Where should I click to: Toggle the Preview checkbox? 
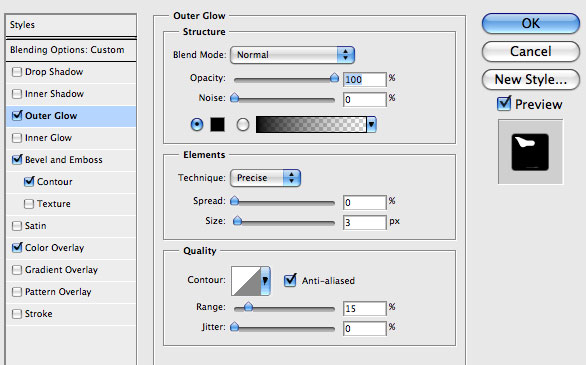point(504,103)
